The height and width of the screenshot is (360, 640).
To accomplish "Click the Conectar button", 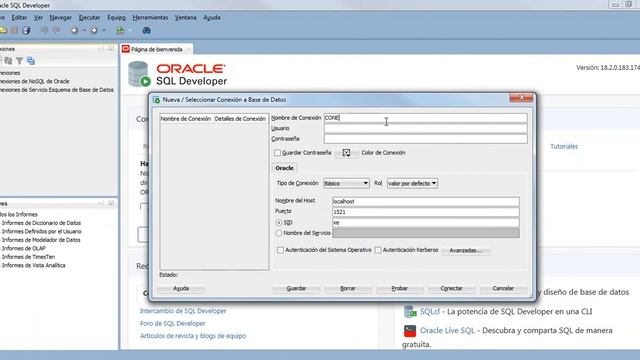I will click(451, 289).
